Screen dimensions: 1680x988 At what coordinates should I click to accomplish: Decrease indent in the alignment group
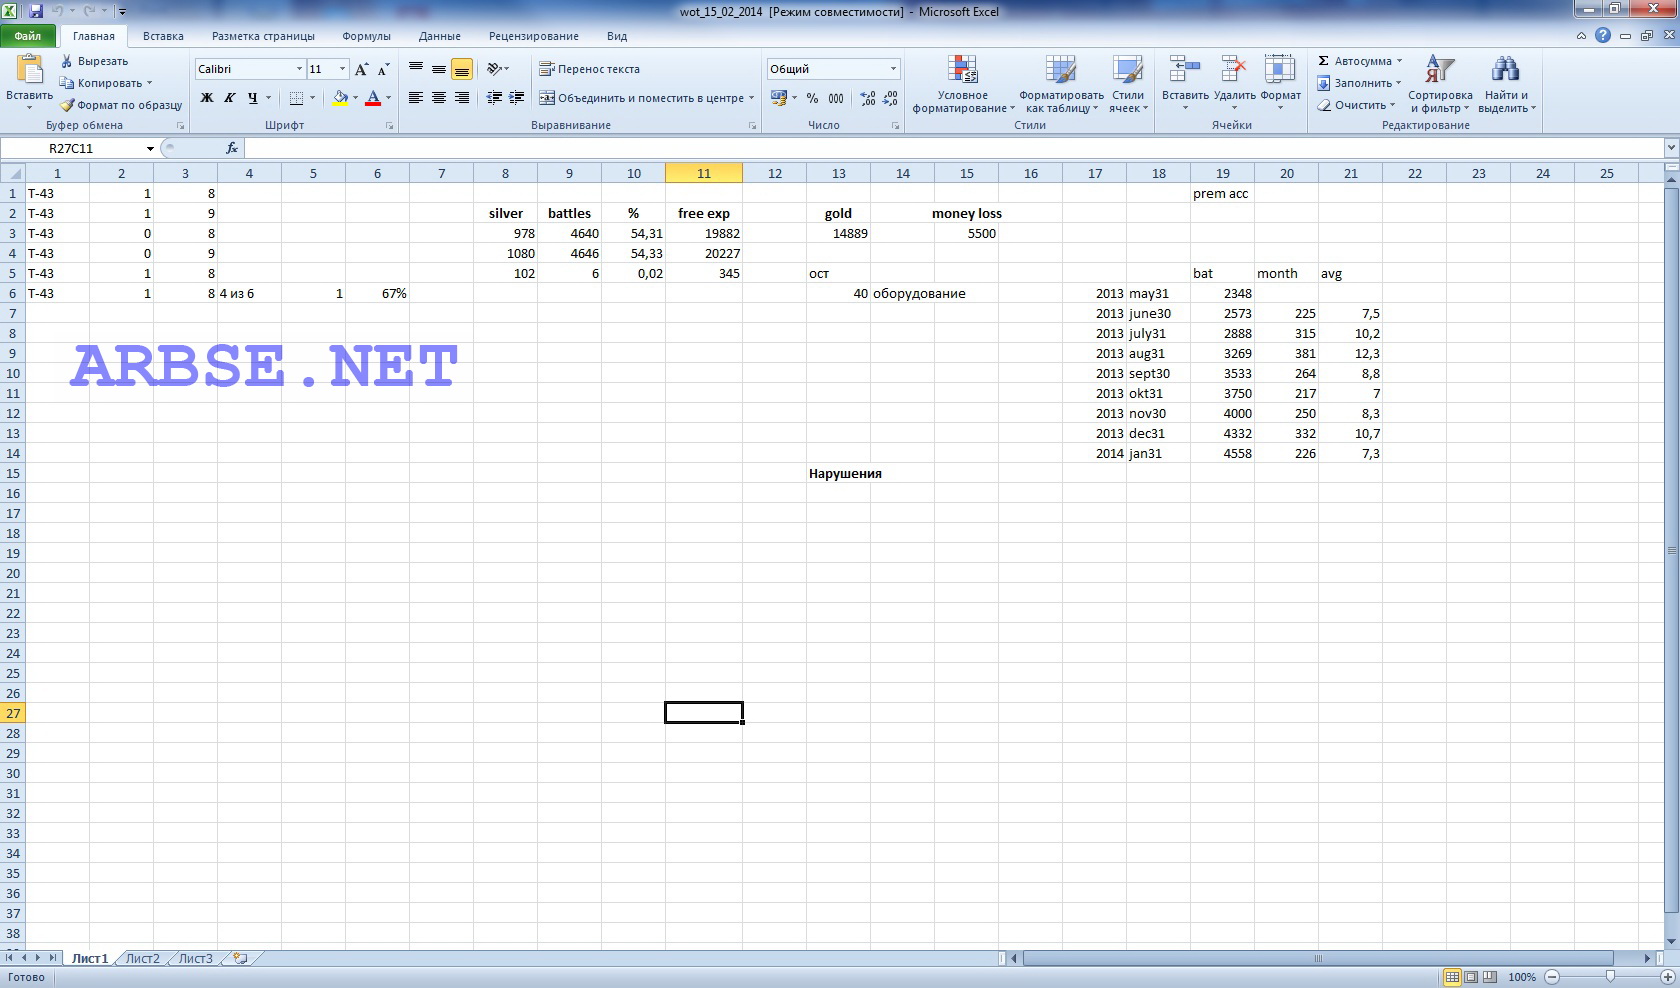click(494, 98)
